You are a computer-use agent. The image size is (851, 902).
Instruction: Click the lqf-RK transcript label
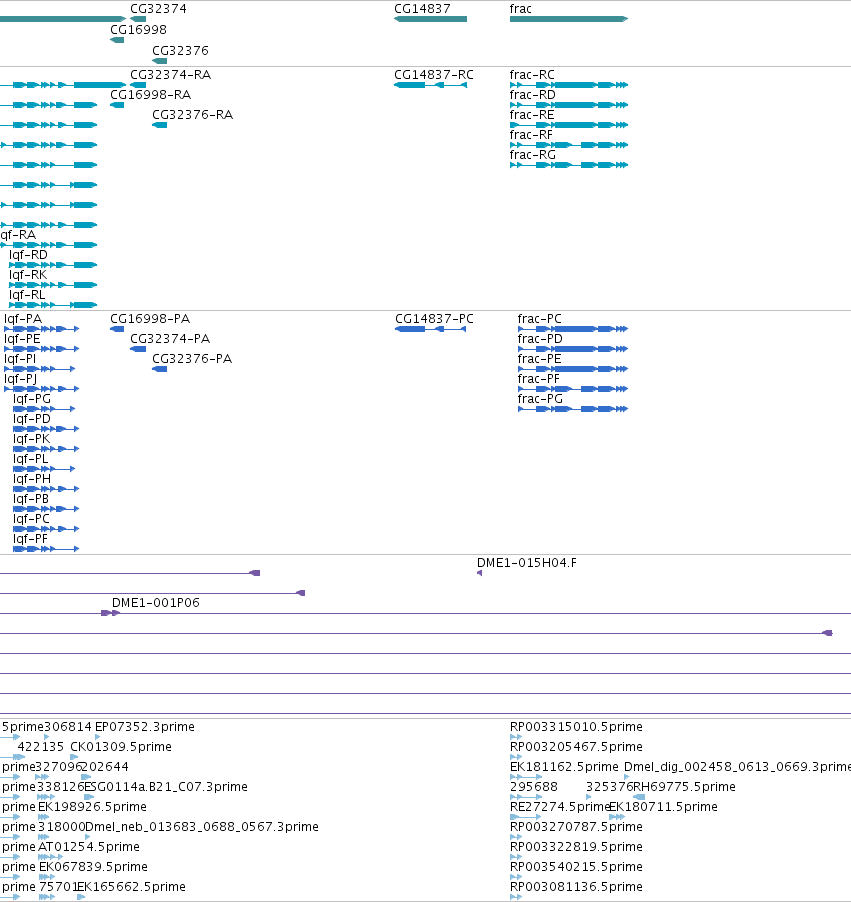(28, 275)
